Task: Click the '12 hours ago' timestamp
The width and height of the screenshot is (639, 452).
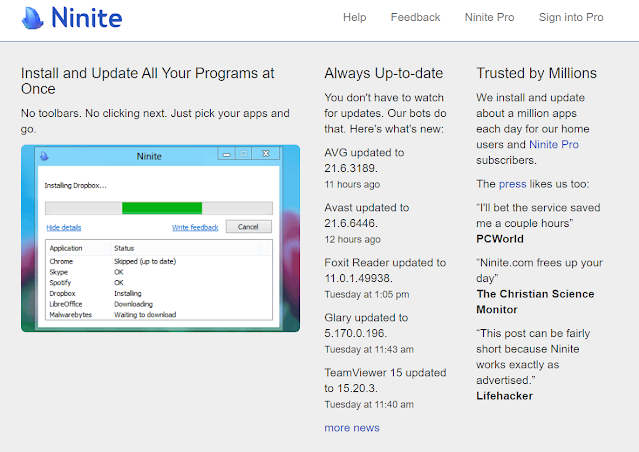Action: pyautogui.click(x=353, y=239)
